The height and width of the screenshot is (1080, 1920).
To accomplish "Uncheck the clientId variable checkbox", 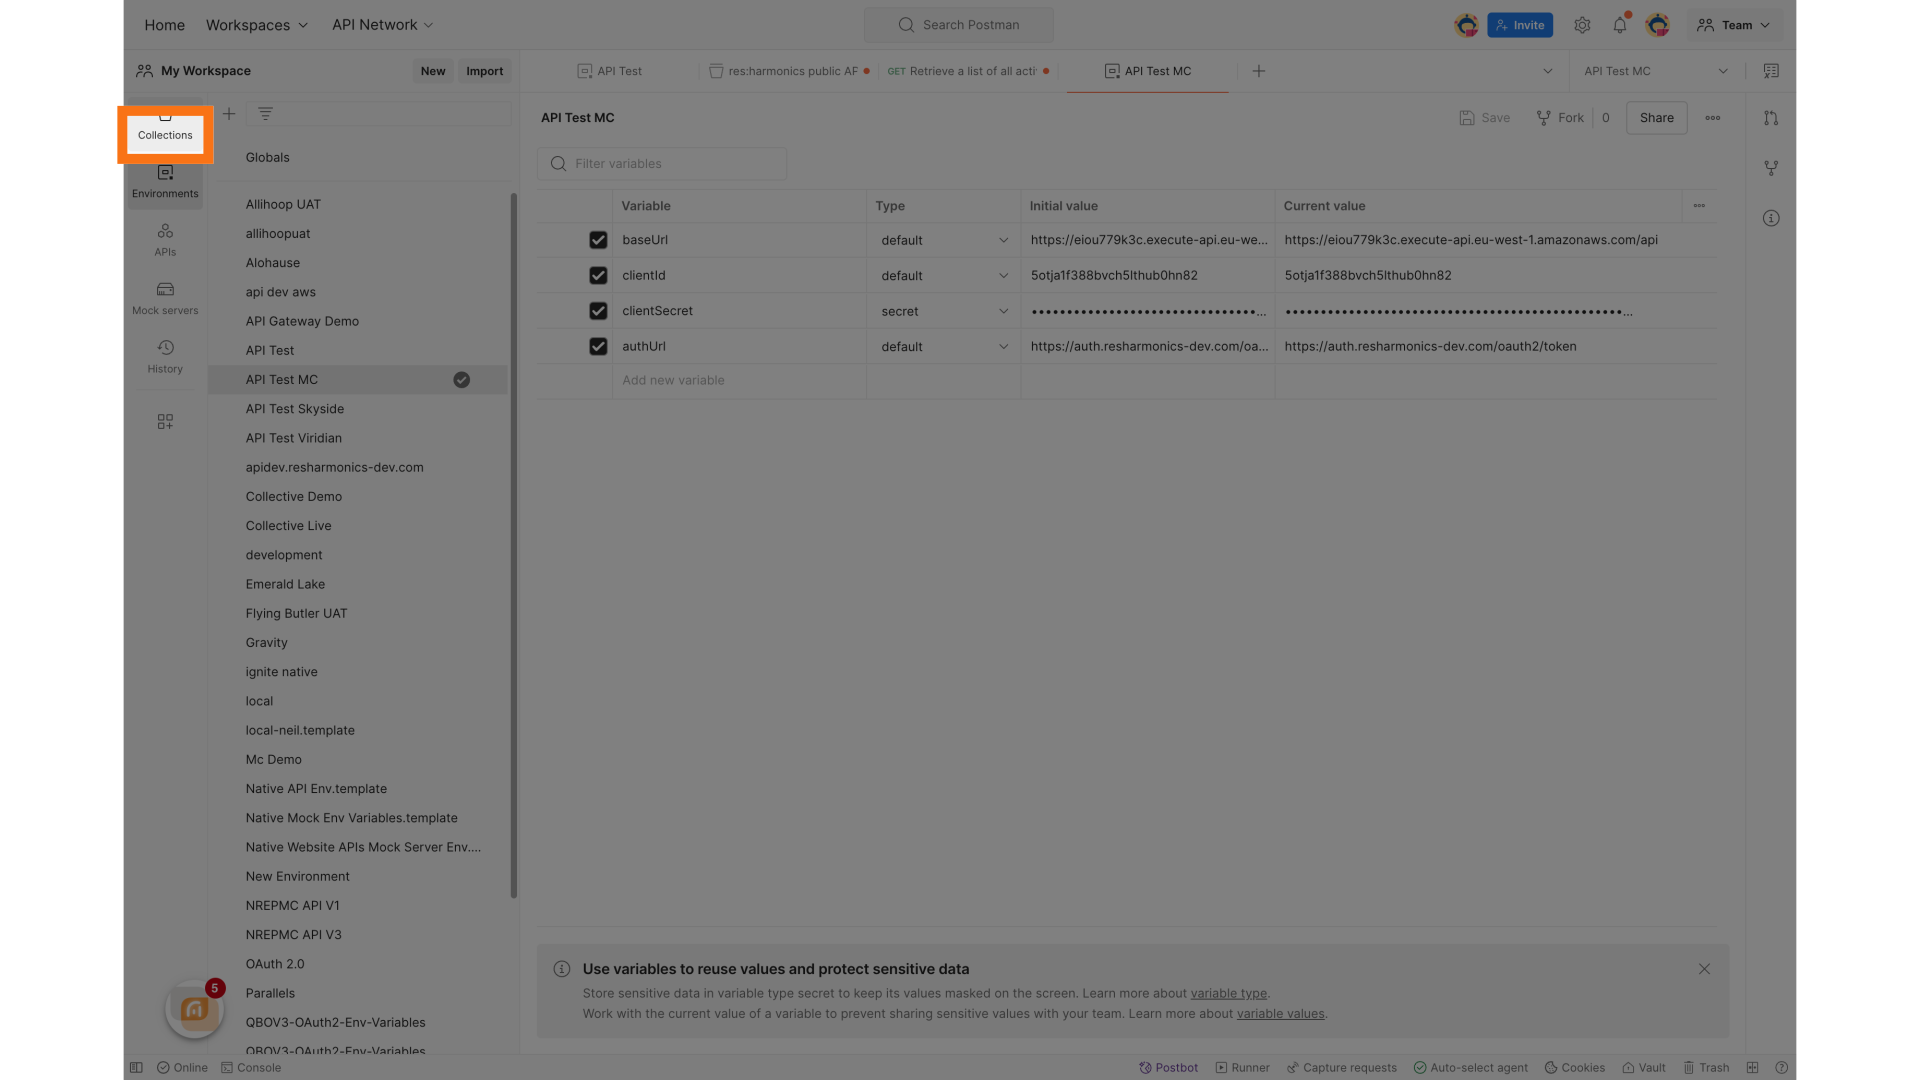I will point(598,275).
